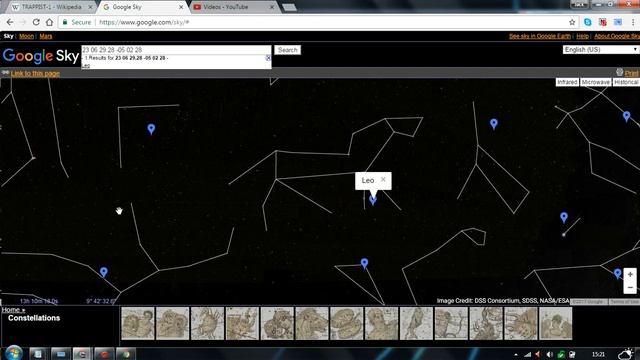640x360 pixels.
Task: Open Chrome's three-dot menu
Action: (634, 22)
